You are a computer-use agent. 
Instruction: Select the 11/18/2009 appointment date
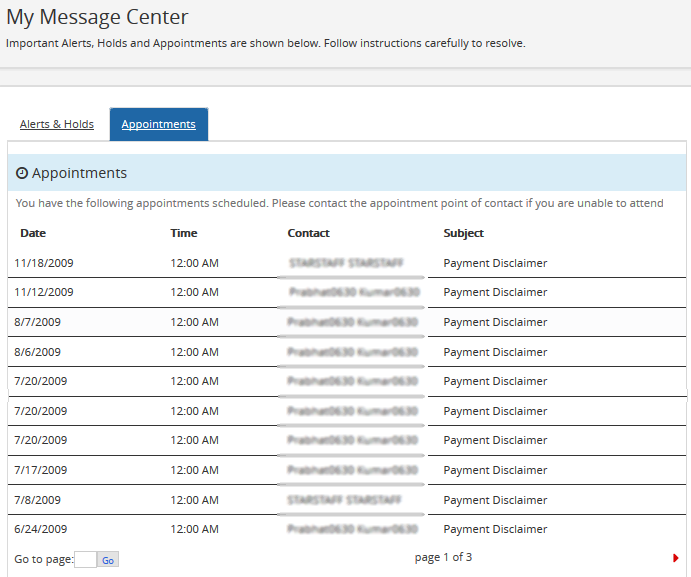[44, 263]
